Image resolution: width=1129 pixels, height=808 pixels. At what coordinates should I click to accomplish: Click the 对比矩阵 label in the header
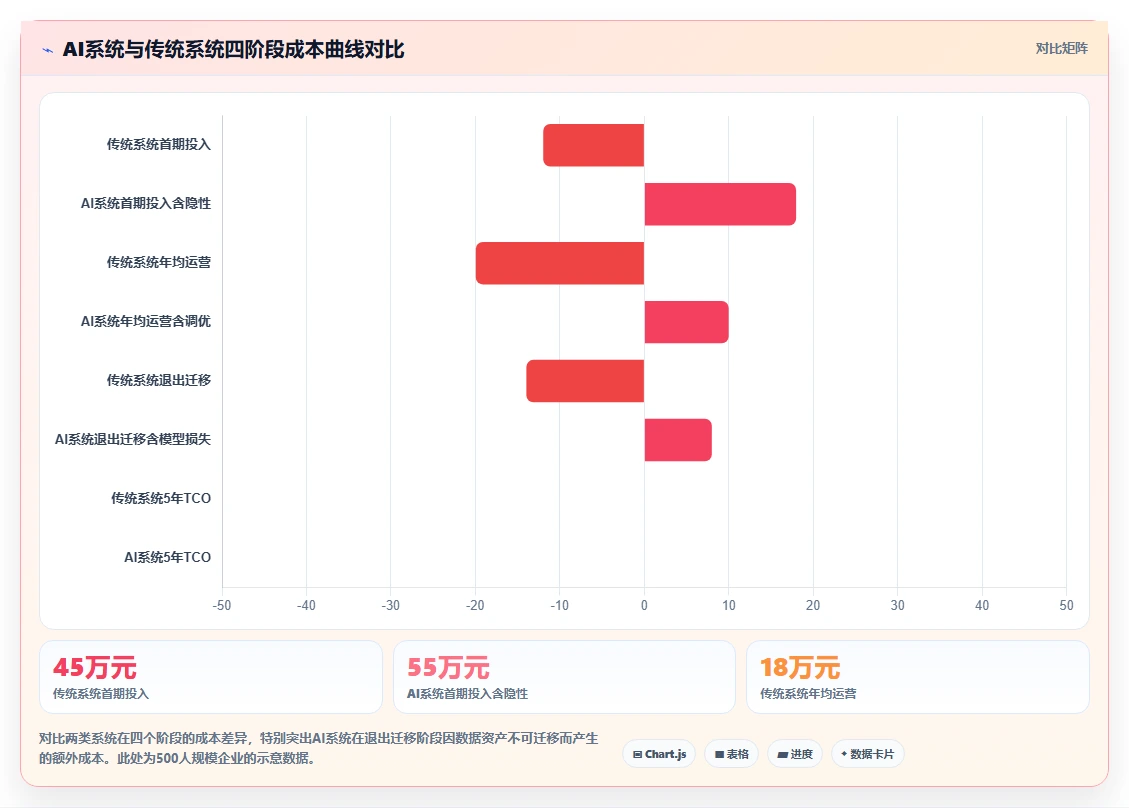1061,48
